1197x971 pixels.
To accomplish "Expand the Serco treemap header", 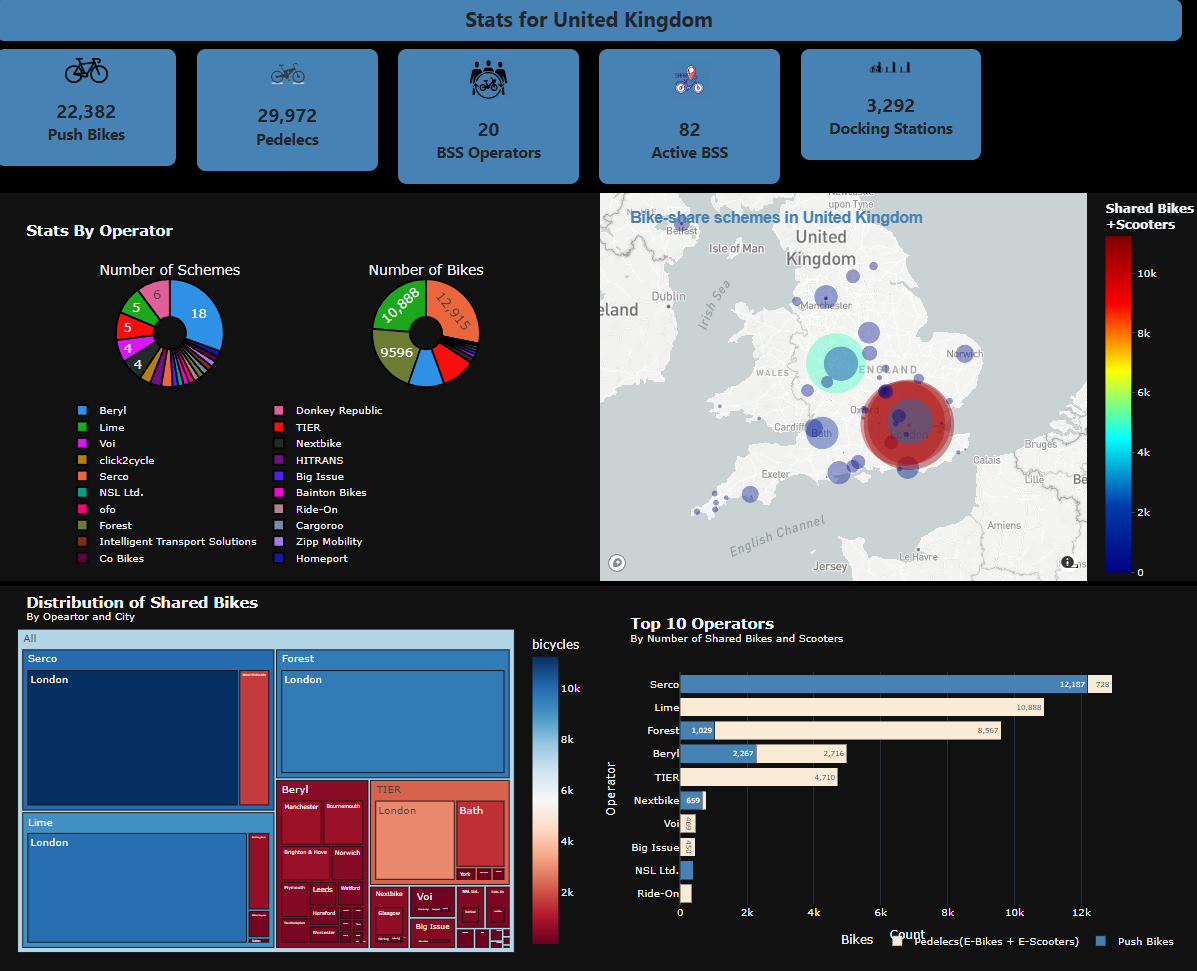I will (148, 659).
